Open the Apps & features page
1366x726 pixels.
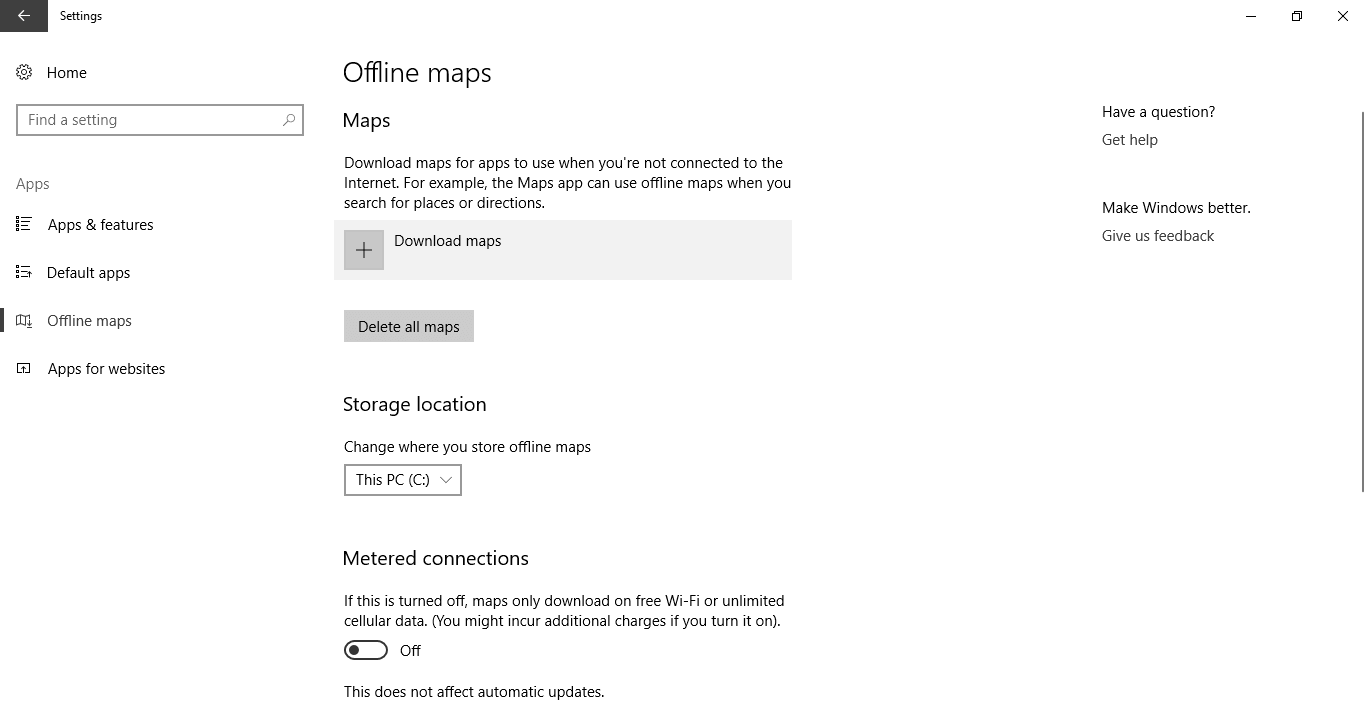point(100,225)
